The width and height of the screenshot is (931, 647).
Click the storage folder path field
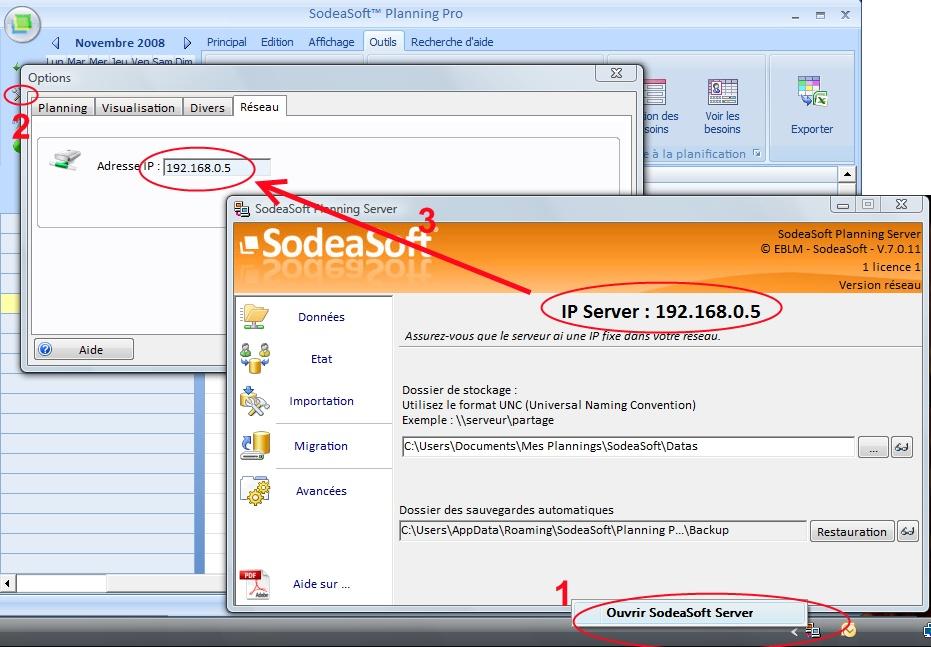pyautogui.click(x=628, y=446)
